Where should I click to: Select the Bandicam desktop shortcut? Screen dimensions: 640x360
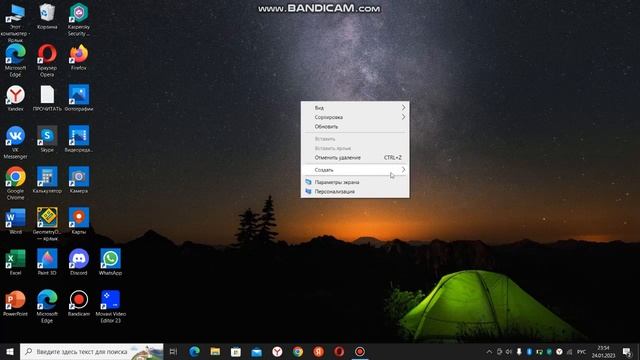(x=79, y=303)
